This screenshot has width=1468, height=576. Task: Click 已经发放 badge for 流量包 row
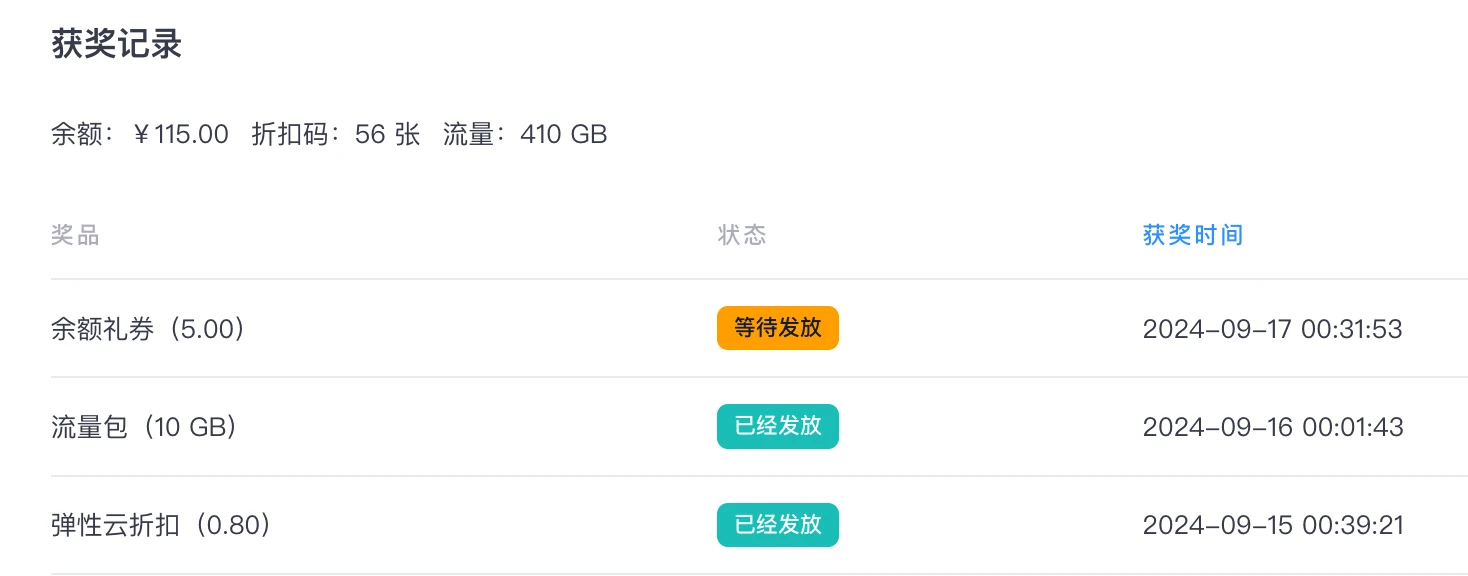point(778,426)
